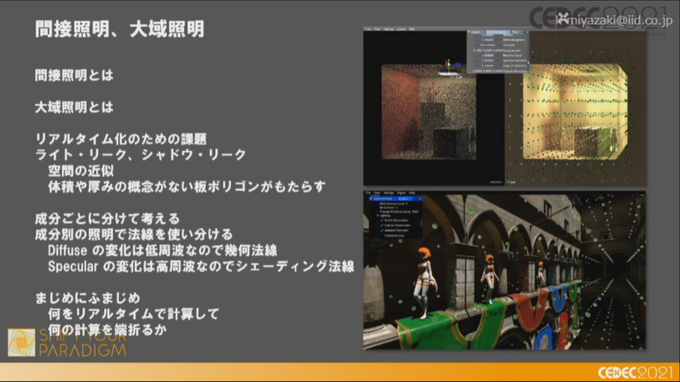Screen dimensions: 680x382
Task: Click the Specular の変化 bullet line
Action: coord(201,266)
